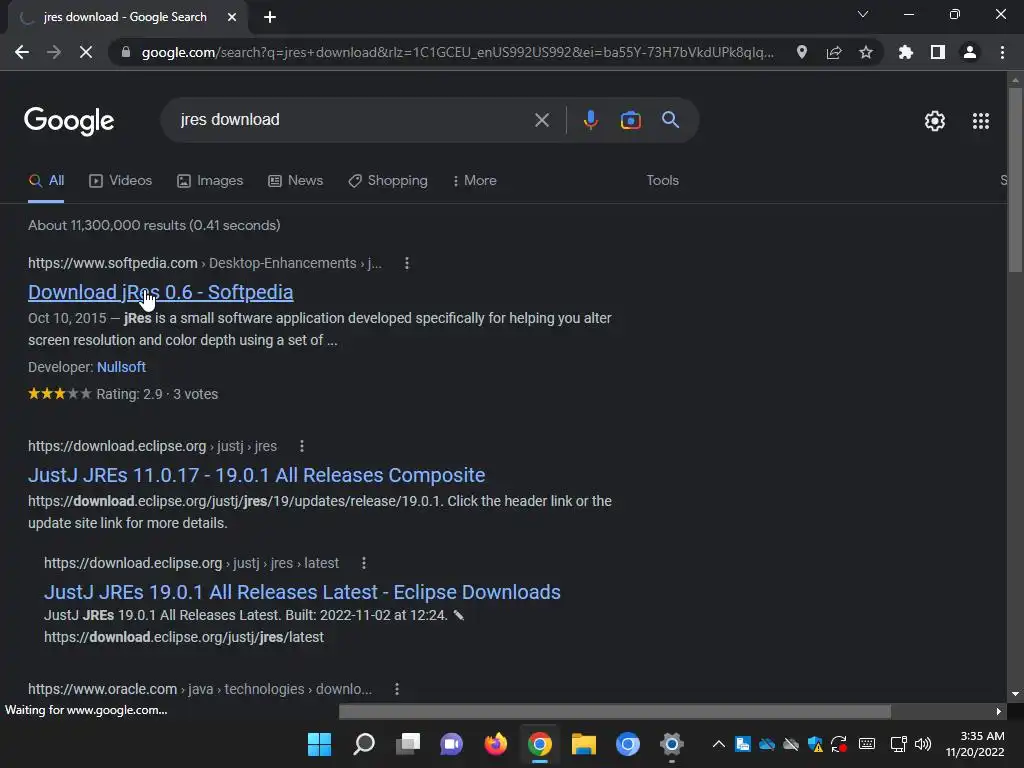Open the Teams Chat taskbar icon
Image resolution: width=1024 pixels, height=768 pixels.
click(451, 744)
